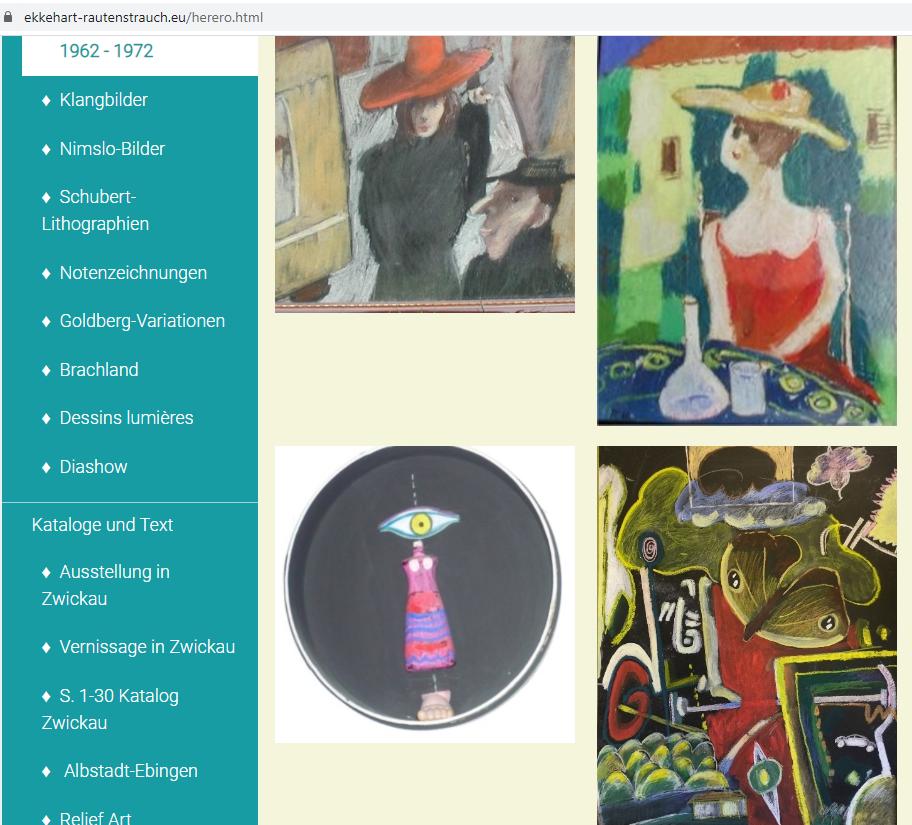Select Dessins lumières menu item
912x825 pixels.
(126, 418)
